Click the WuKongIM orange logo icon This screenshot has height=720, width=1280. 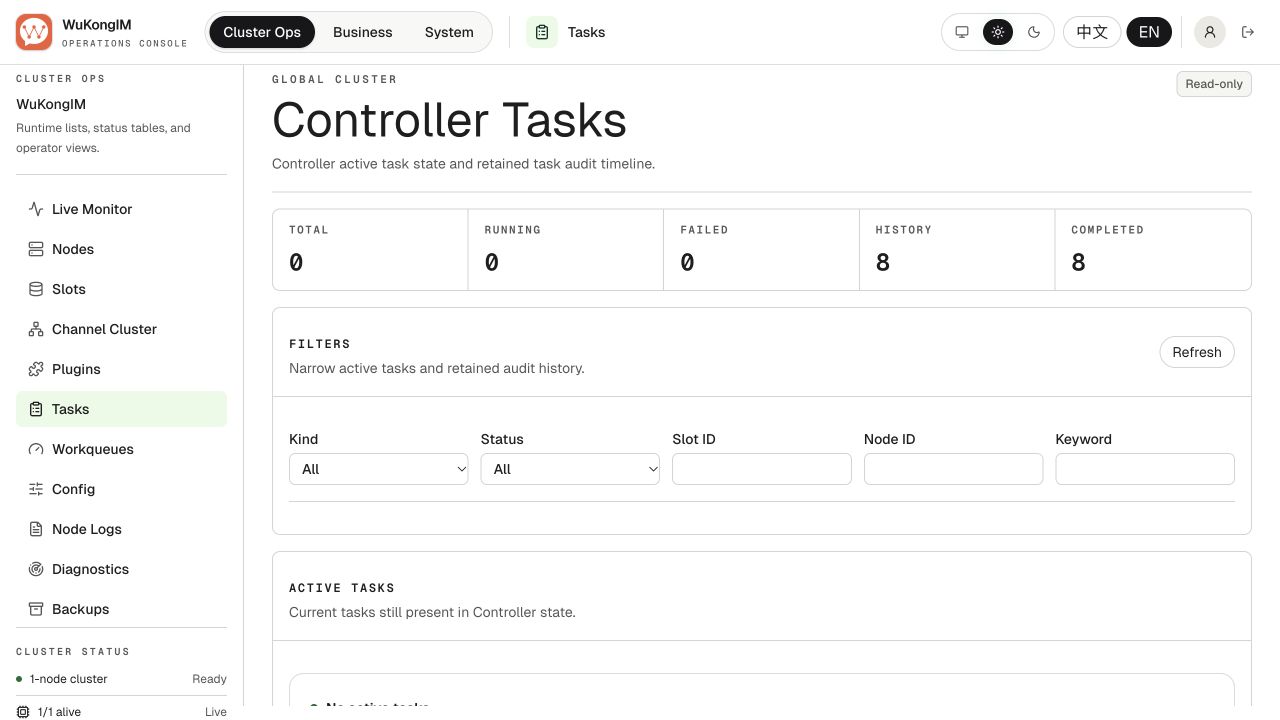[x=34, y=32]
